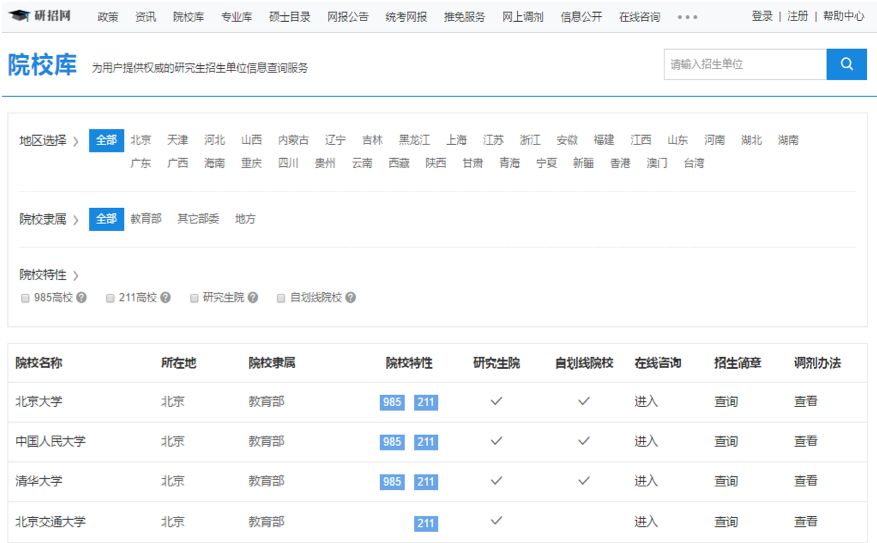Click the 请输入招生单位 search field
Viewport: 877px width, 543px height.
(744, 64)
